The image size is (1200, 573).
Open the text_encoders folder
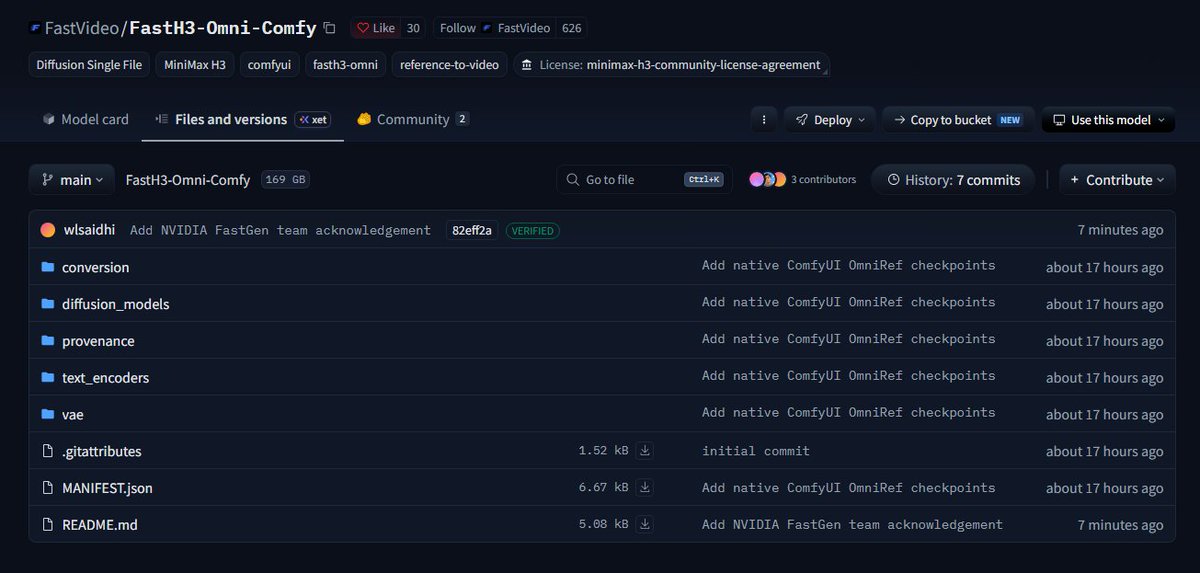coord(105,378)
